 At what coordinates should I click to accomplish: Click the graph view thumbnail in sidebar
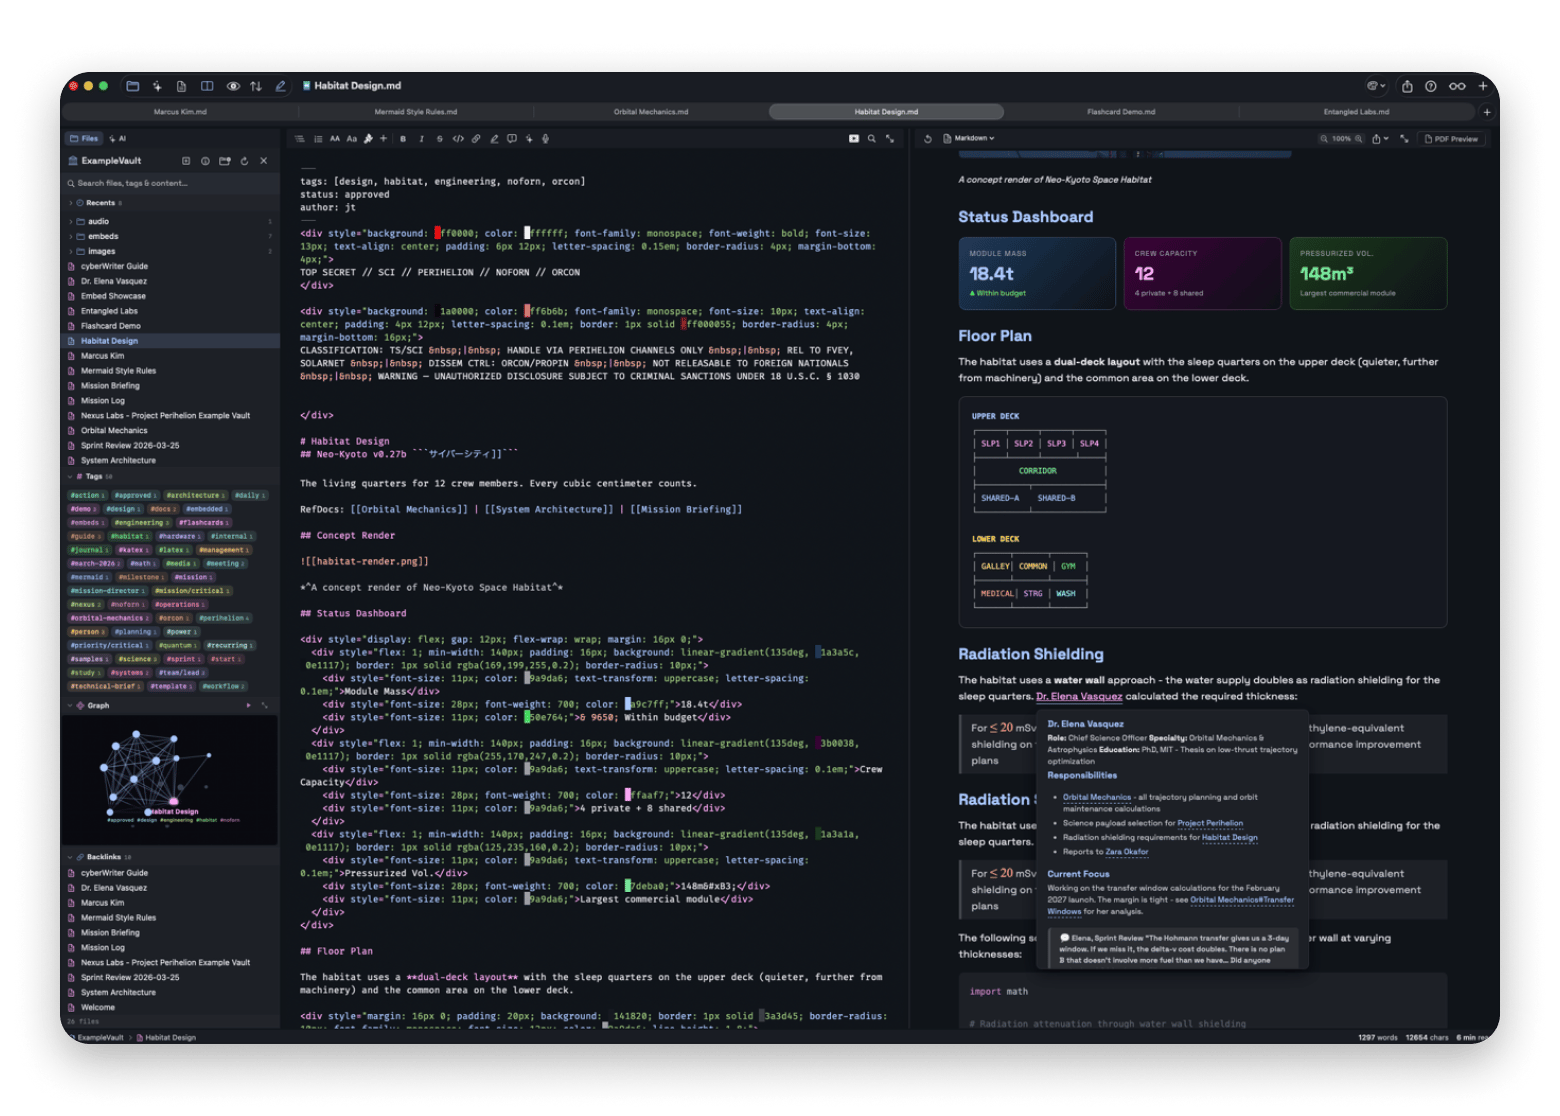pyautogui.click(x=169, y=781)
